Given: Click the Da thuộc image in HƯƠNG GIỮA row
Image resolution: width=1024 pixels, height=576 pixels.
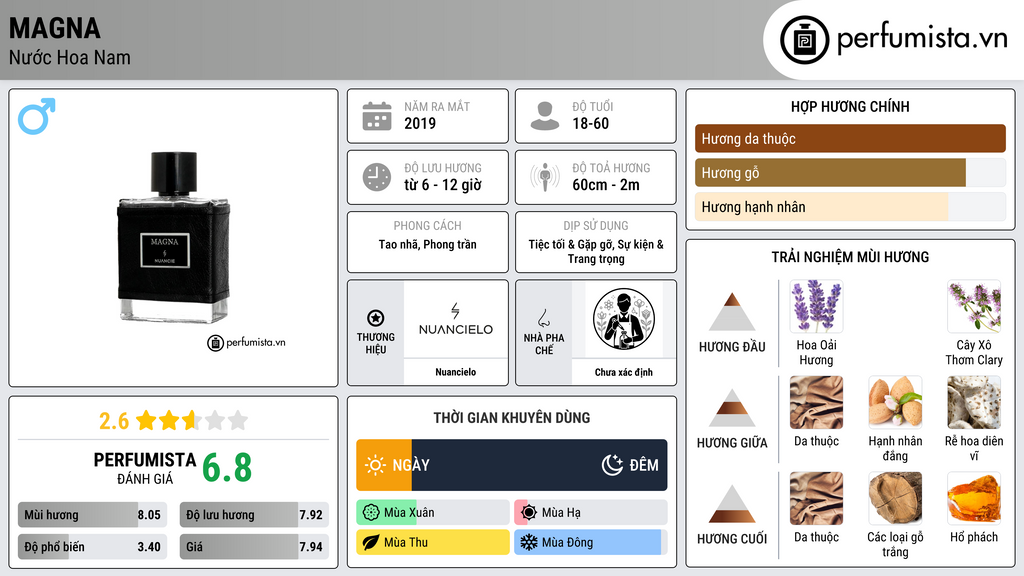Looking at the screenshot, I should coord(816,402).
